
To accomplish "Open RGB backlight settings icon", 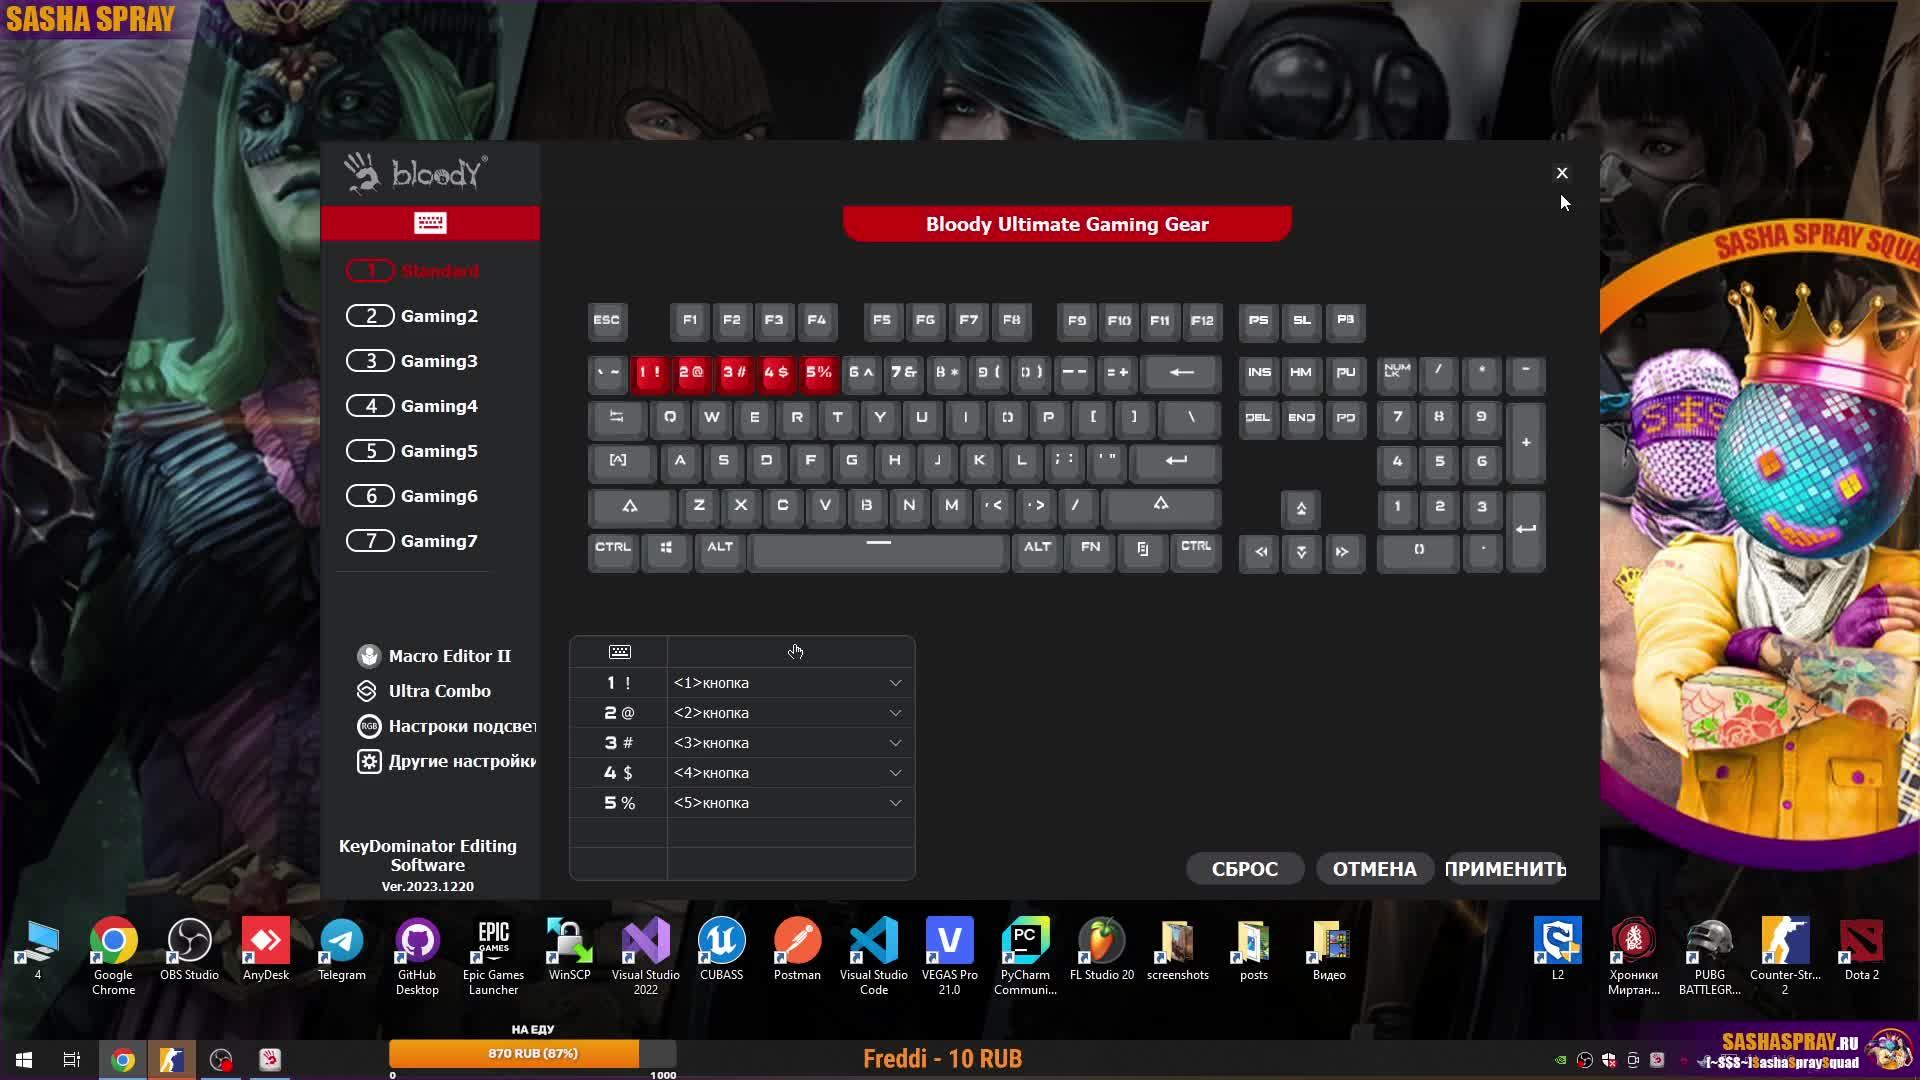I will click(369, 726).
